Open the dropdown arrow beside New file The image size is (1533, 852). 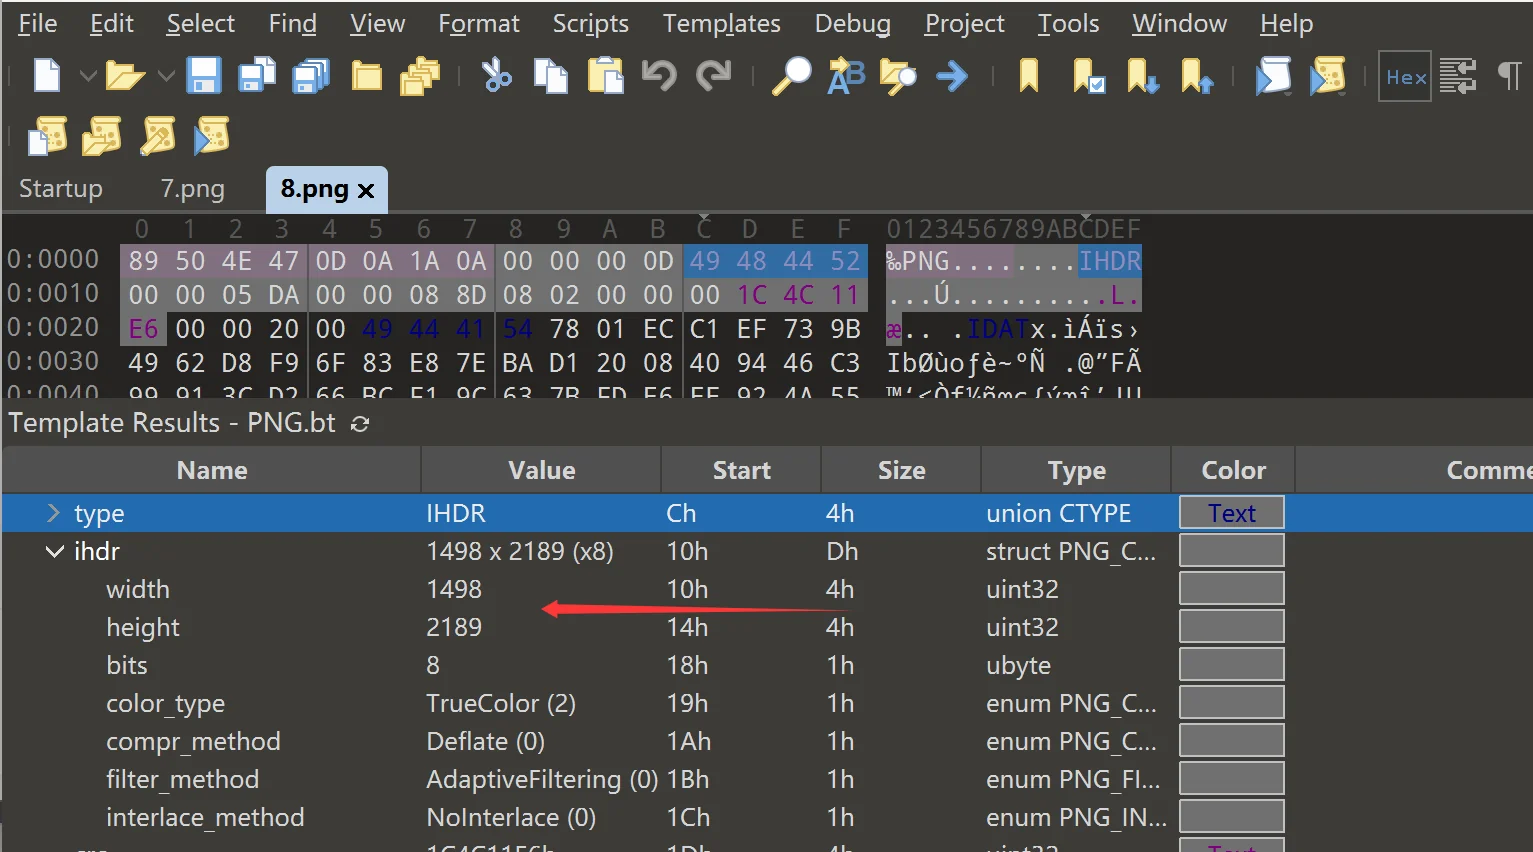pyautogui.click(x=88, y=76)
